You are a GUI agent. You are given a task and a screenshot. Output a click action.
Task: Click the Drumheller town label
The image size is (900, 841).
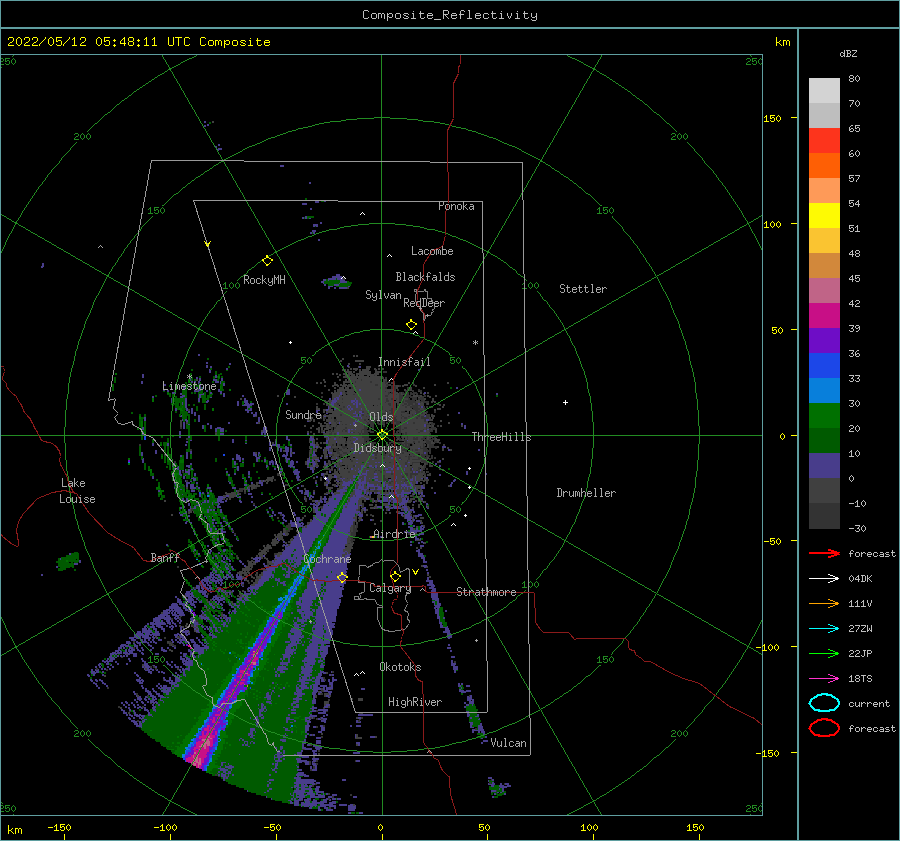tap(586, 493)
